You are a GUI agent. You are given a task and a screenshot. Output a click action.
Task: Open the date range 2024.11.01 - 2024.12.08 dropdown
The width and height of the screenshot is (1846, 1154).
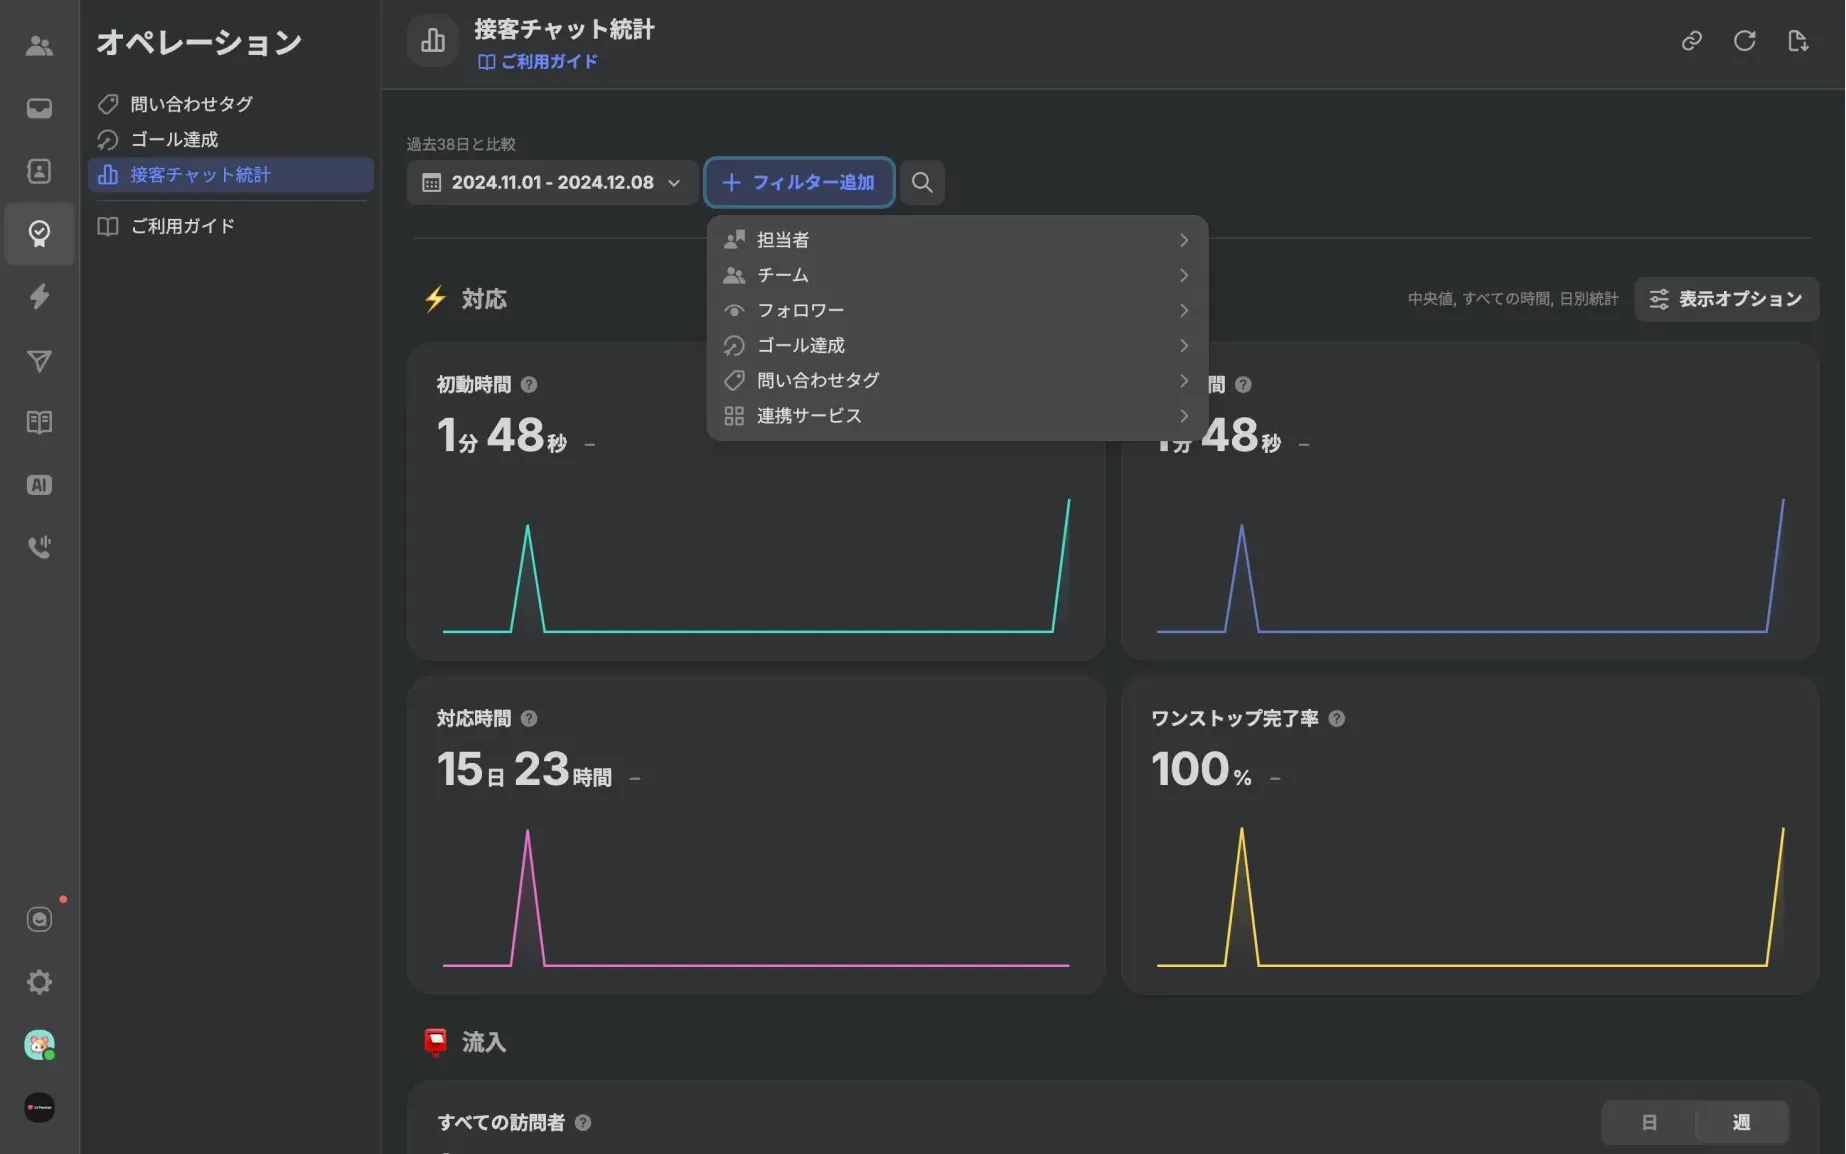551,183
